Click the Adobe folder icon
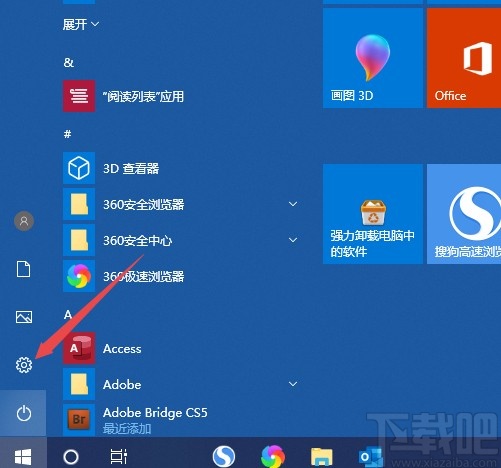Screen dimensions: 501x468 pos(79,384)
